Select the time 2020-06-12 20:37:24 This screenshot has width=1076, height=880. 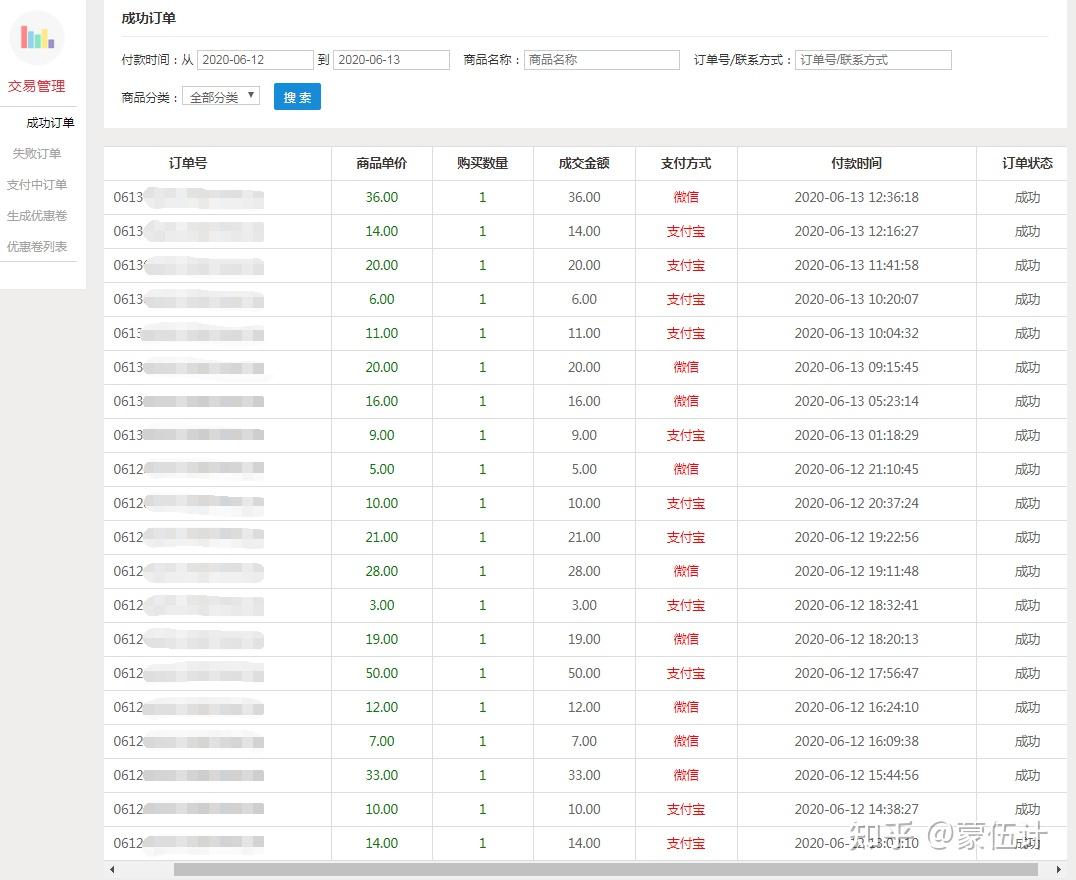(x=856, y=503)
